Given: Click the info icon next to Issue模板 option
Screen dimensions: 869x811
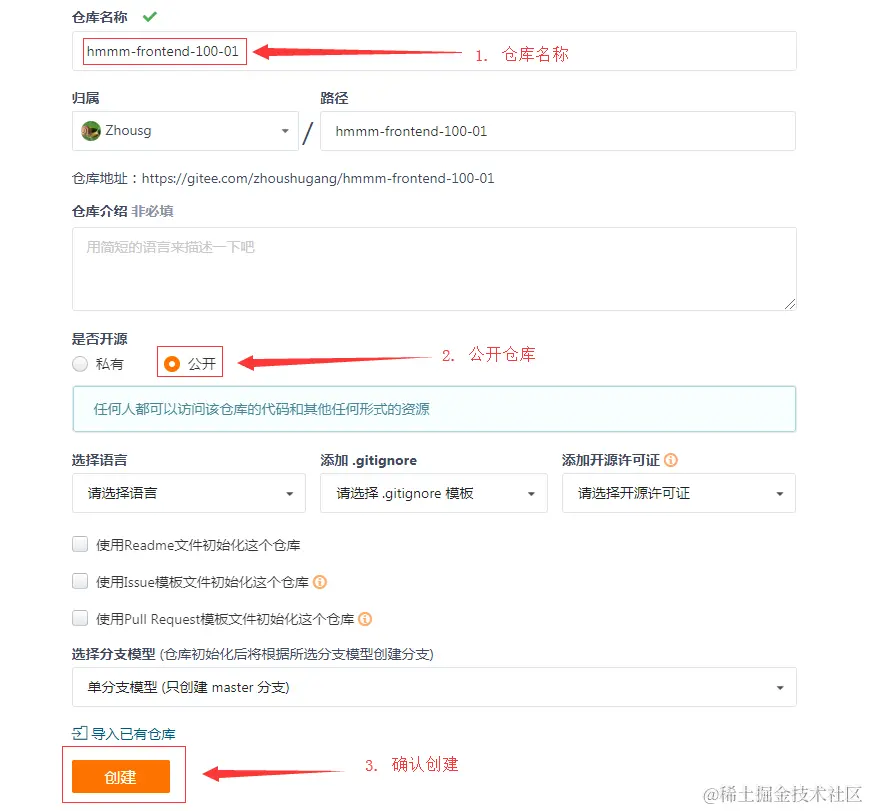Looking at the screenshot, I should [x=320, y=582].
